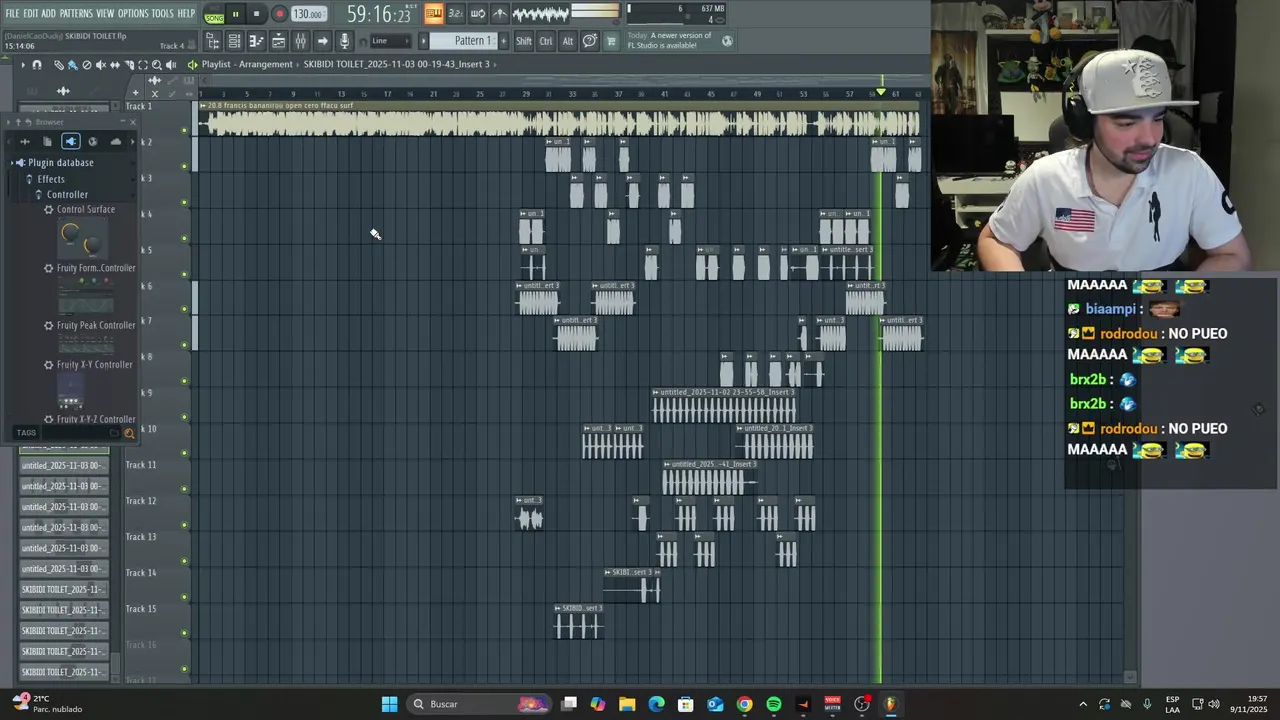Toggle mute for Track 14
The image size is (1280, 720).
(184, 597)
